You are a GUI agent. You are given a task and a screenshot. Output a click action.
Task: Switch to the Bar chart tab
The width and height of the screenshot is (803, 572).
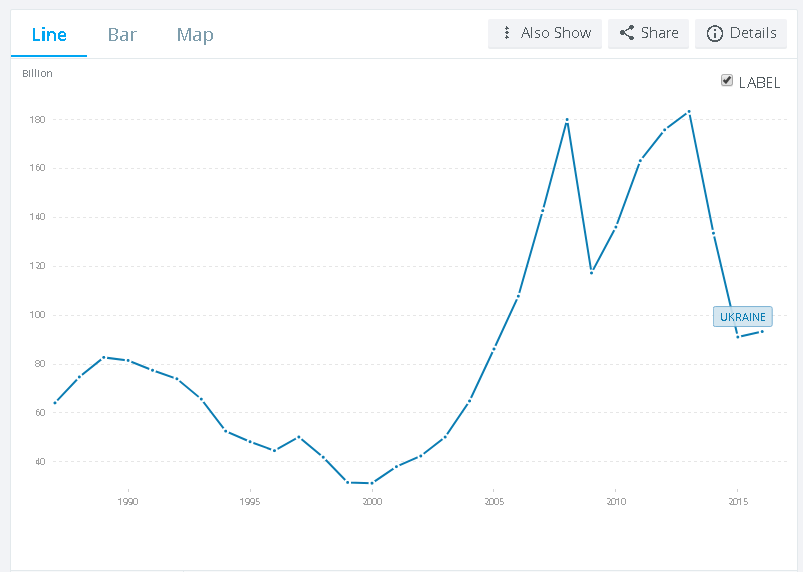pos(122,34)
